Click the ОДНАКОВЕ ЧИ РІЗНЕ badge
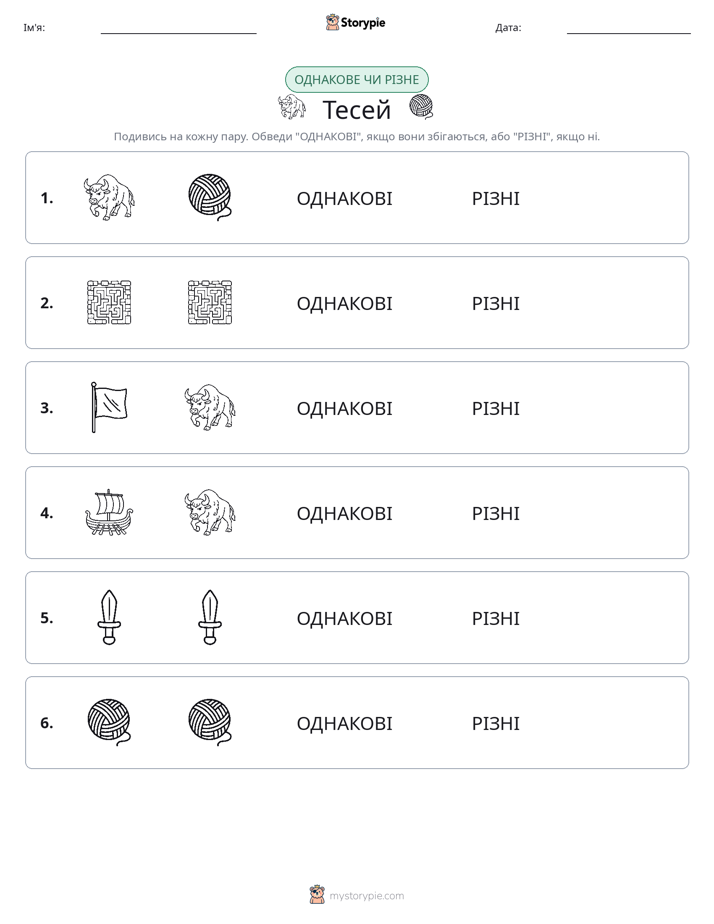The width and height of the screenshot is (714, 924). [356, 80]
